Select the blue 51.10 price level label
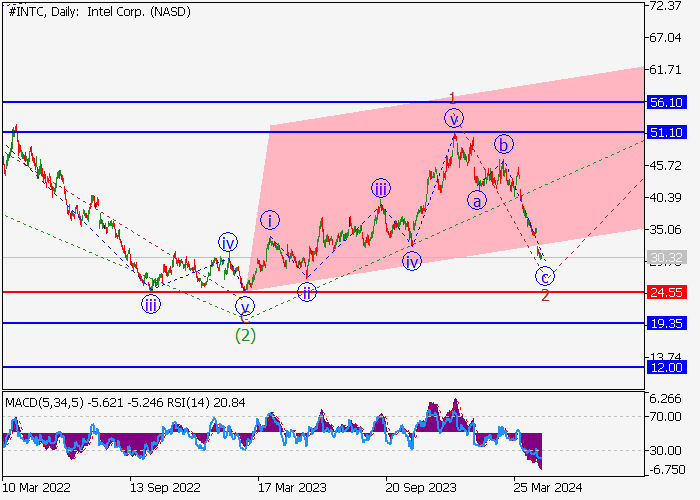The height and width of the screenshot is (500, 700). pyautogui.click(x=667, y=132)
